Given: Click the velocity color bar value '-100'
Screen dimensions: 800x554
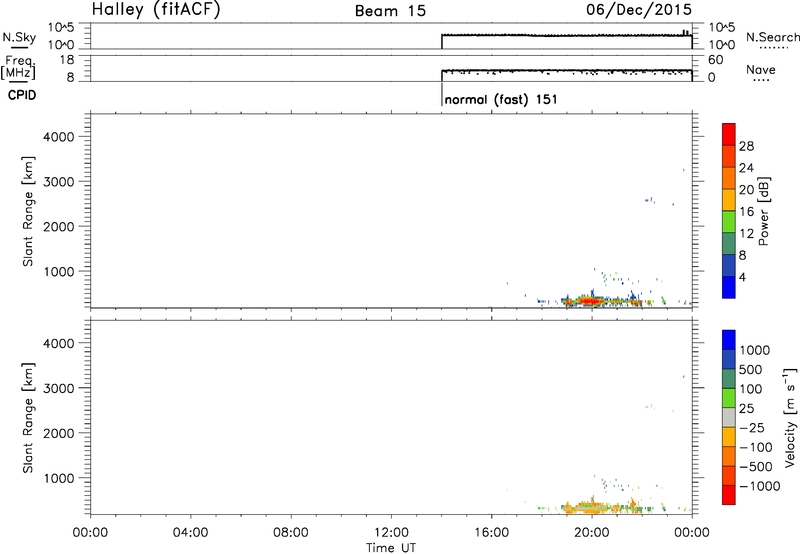Looking at the screenshot, I should click(x=756, y=447).
